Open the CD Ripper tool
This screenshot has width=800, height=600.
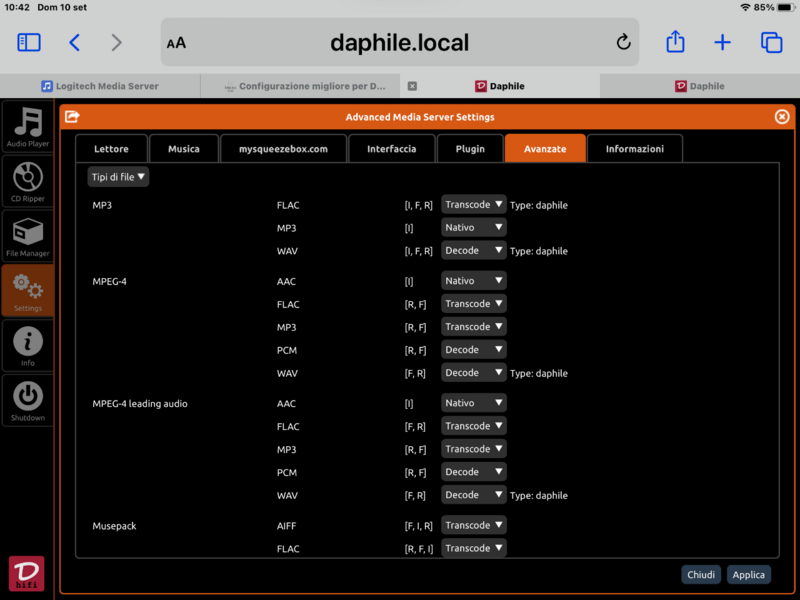(28, 181)
